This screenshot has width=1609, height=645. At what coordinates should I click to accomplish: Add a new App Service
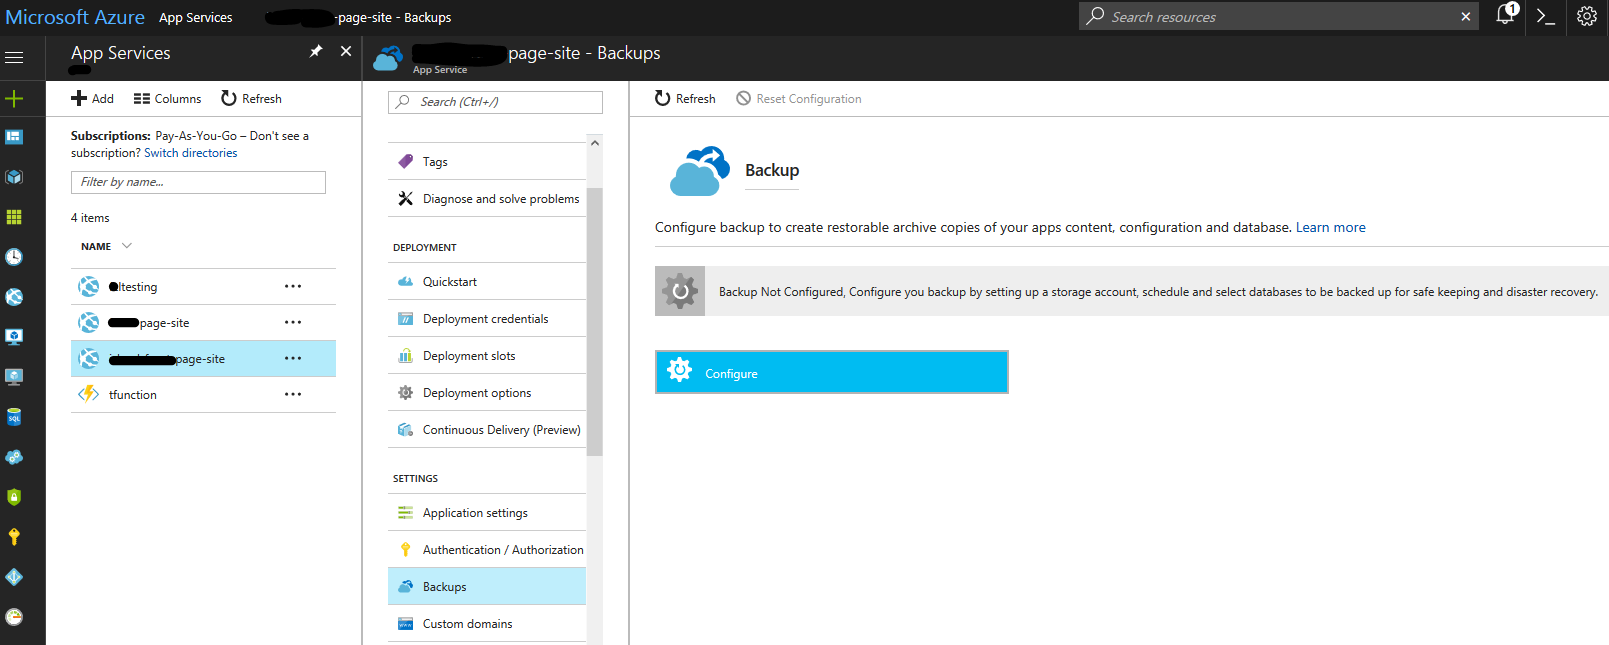tap(93, 99)
